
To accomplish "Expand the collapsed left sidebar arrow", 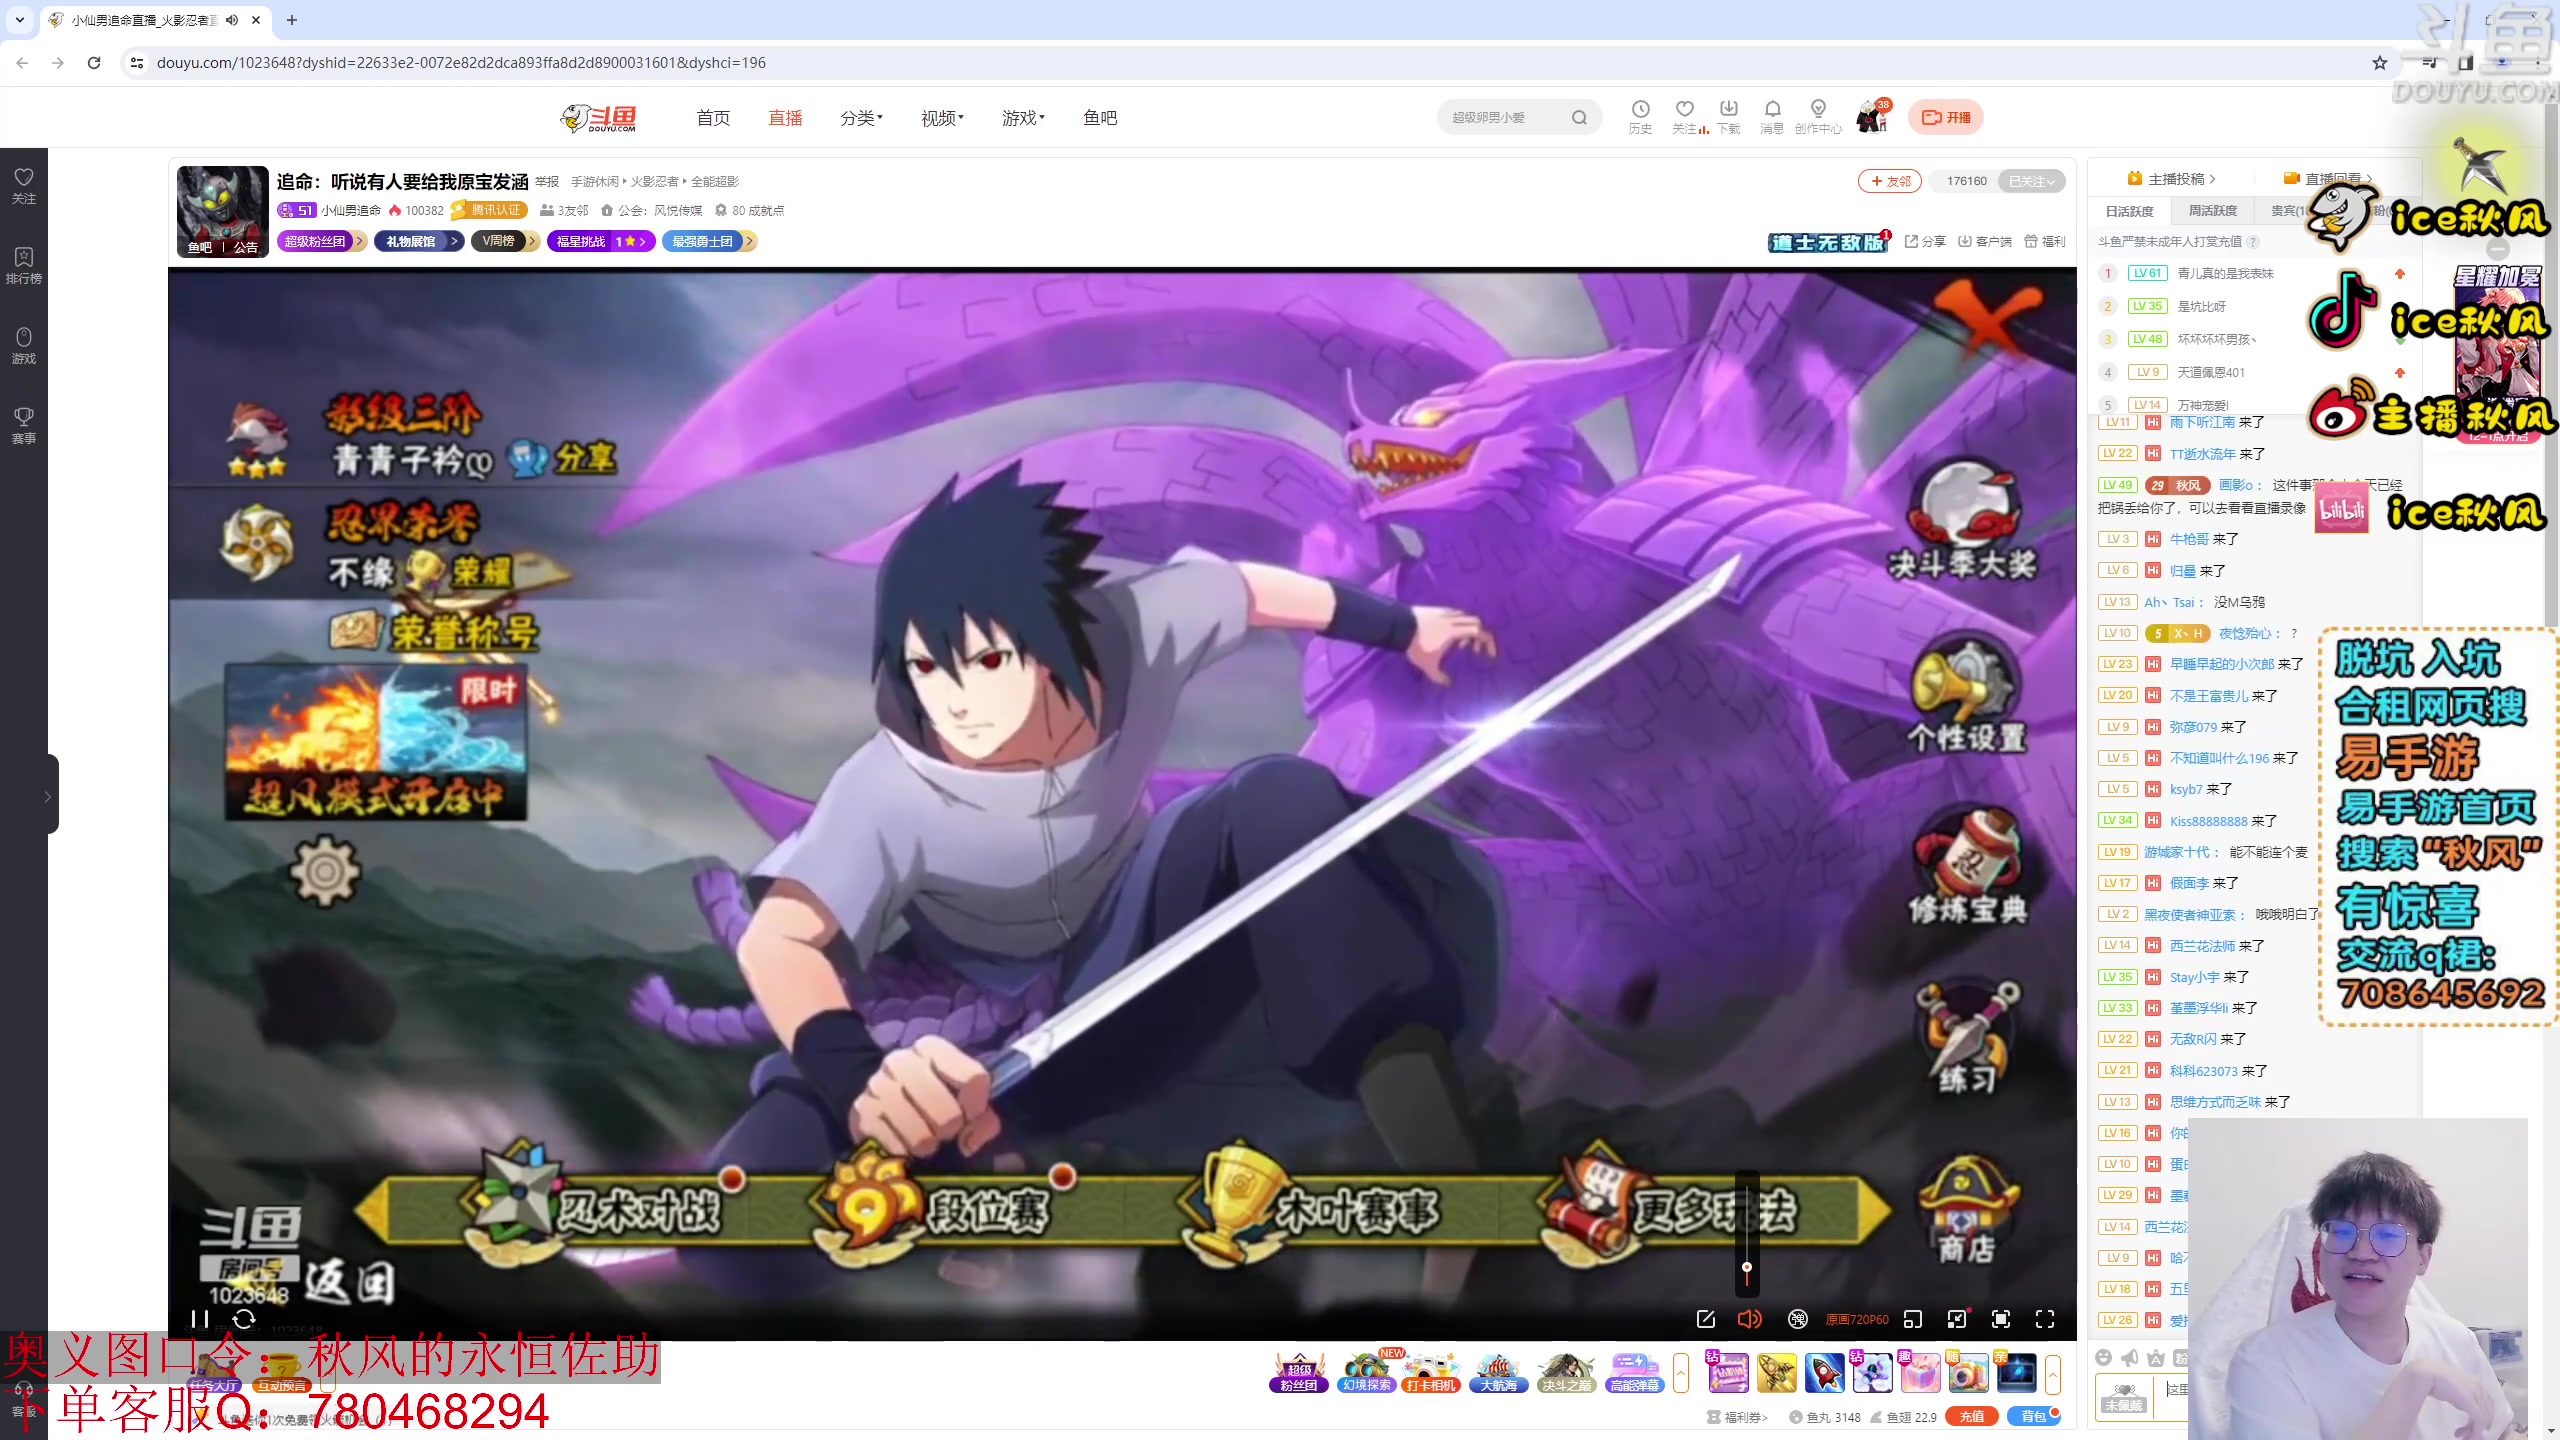I will (x=47, y=796).
